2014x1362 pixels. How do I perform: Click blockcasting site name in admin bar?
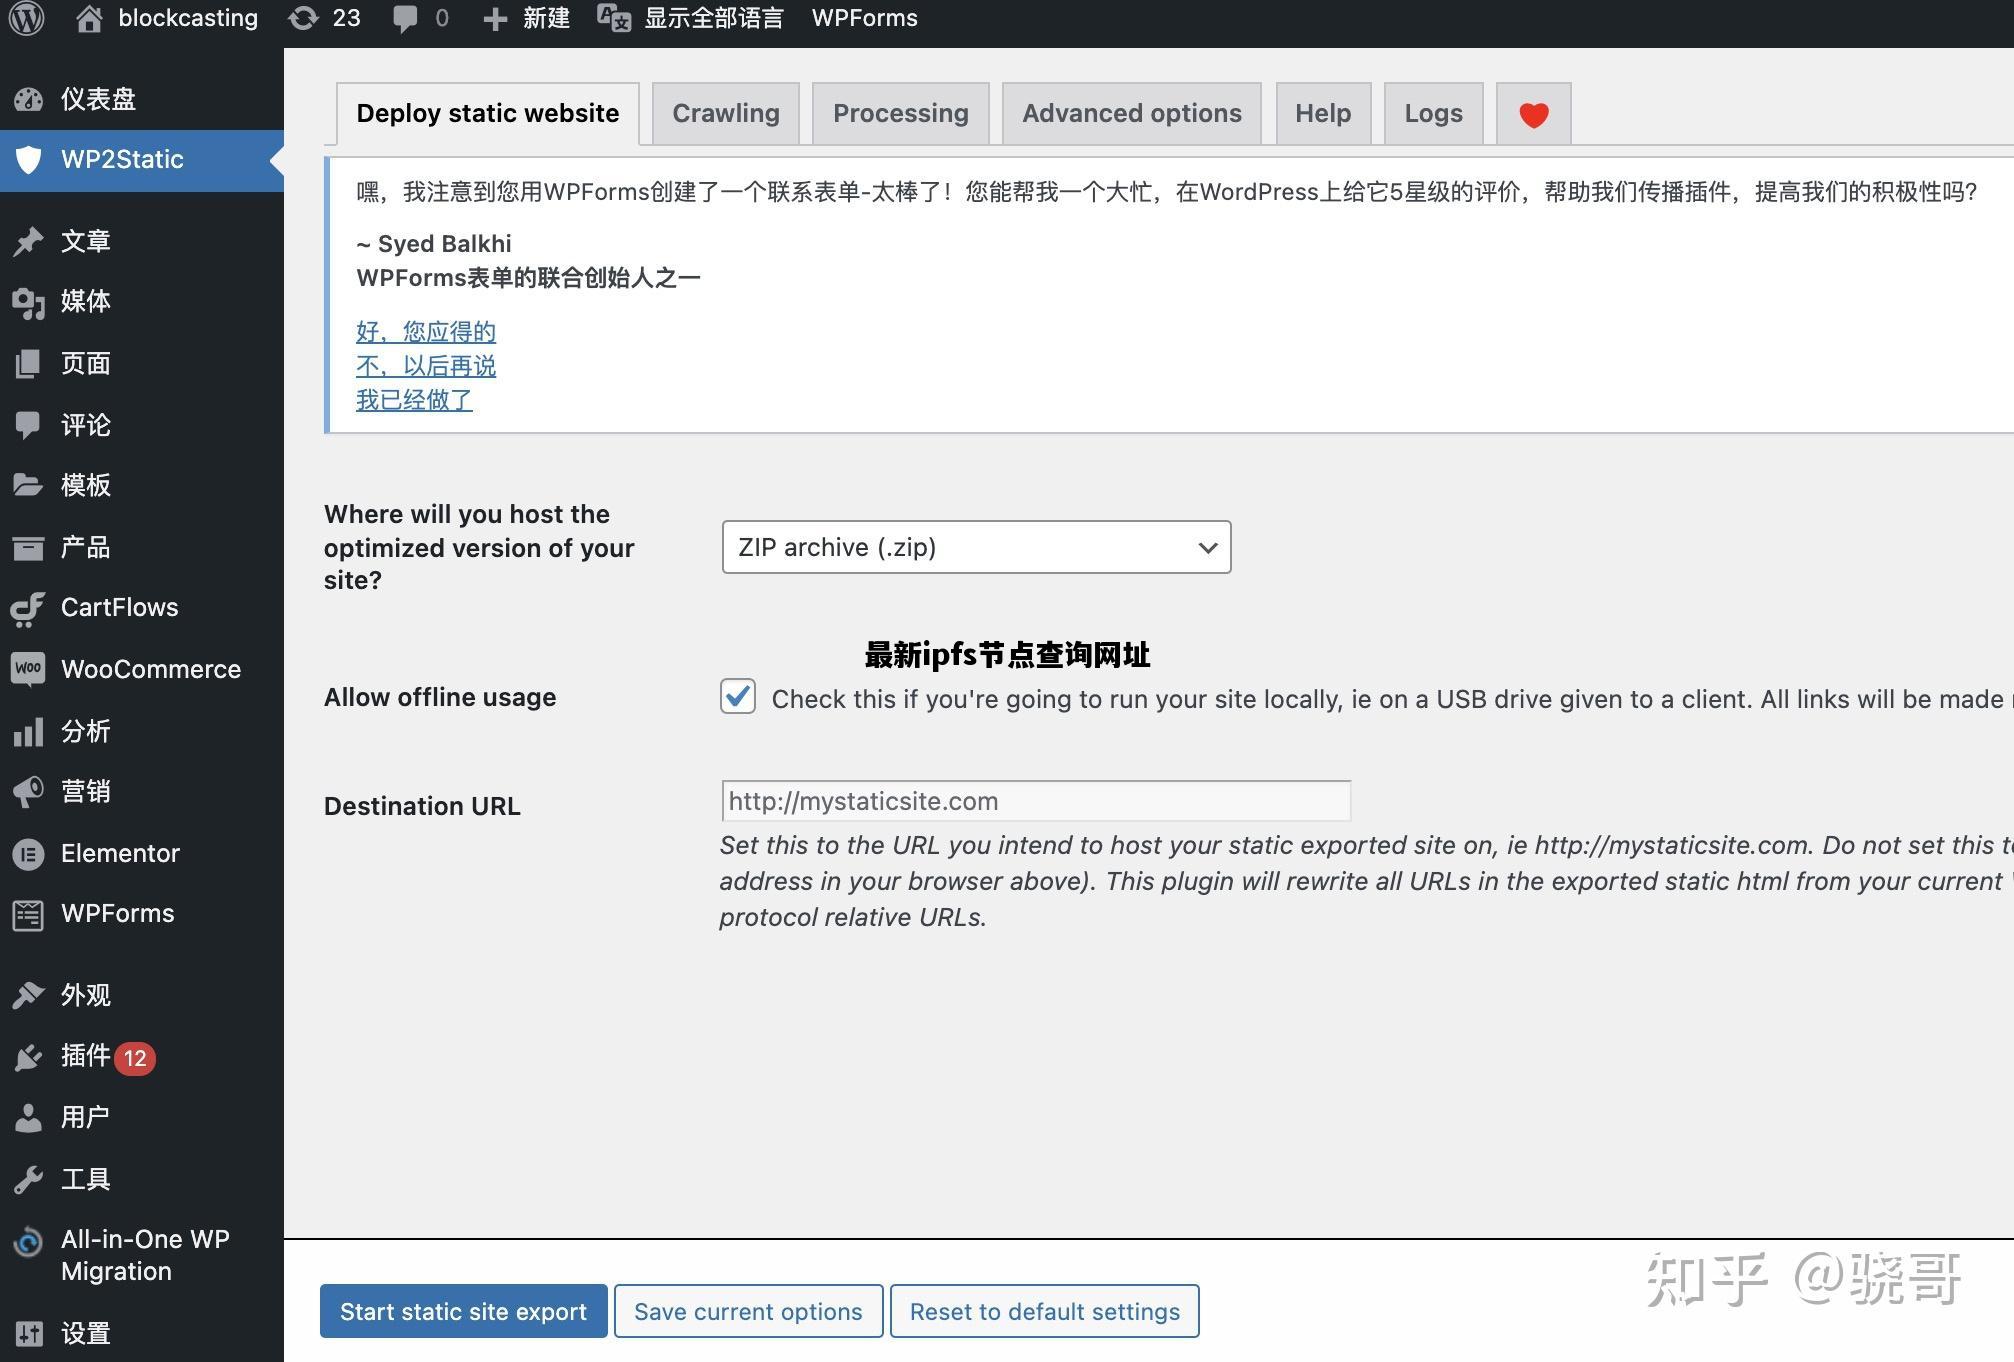188,18
